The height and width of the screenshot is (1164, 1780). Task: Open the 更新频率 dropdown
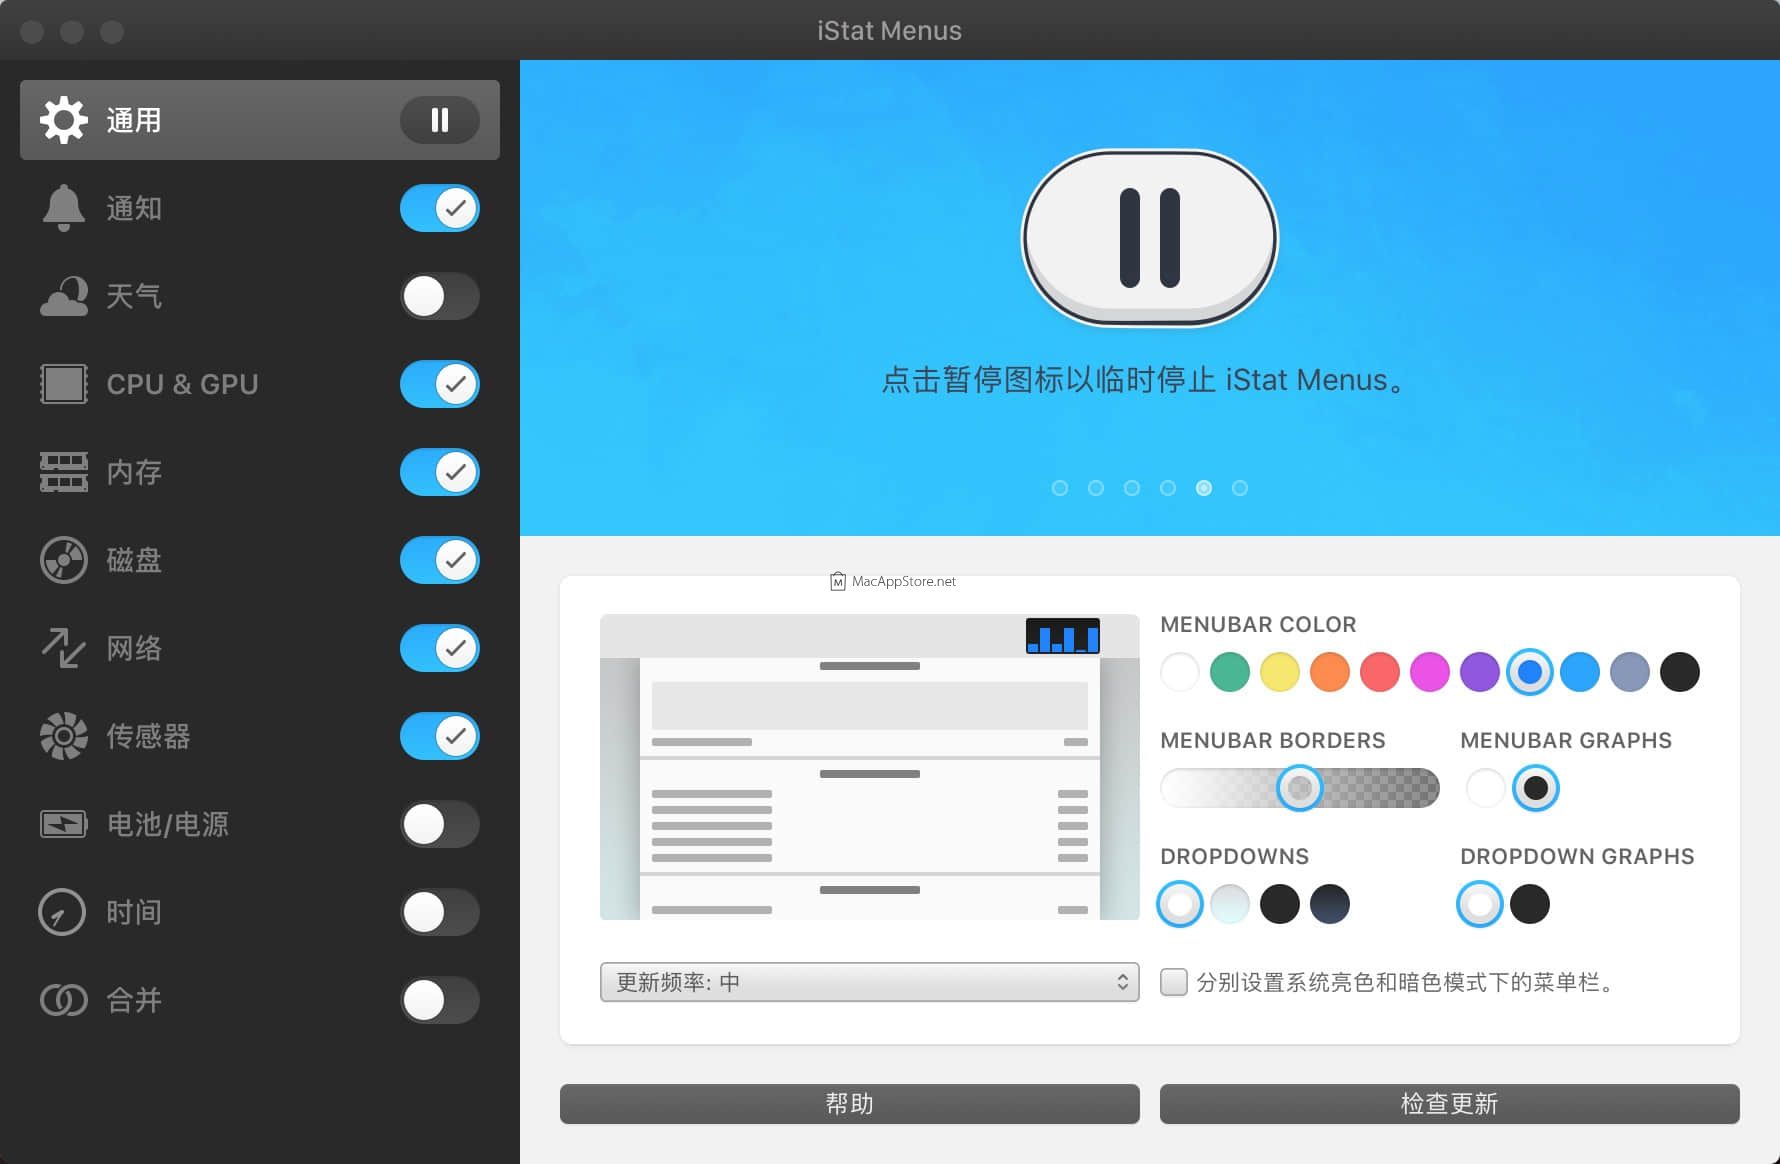(869, 982)
